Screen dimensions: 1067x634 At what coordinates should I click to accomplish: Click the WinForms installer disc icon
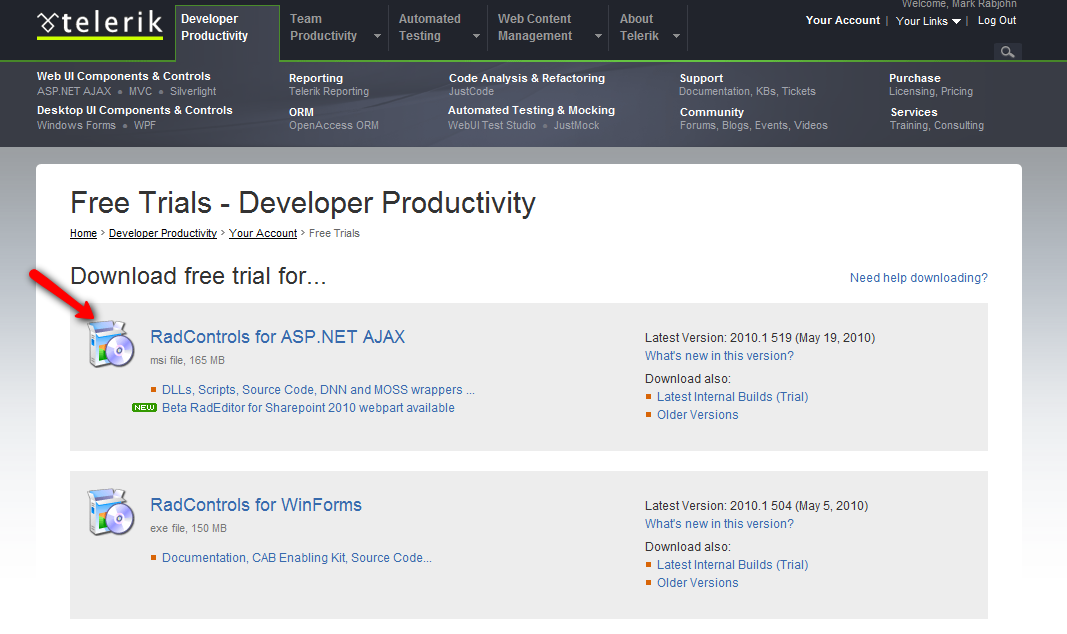tap(110, 512)
